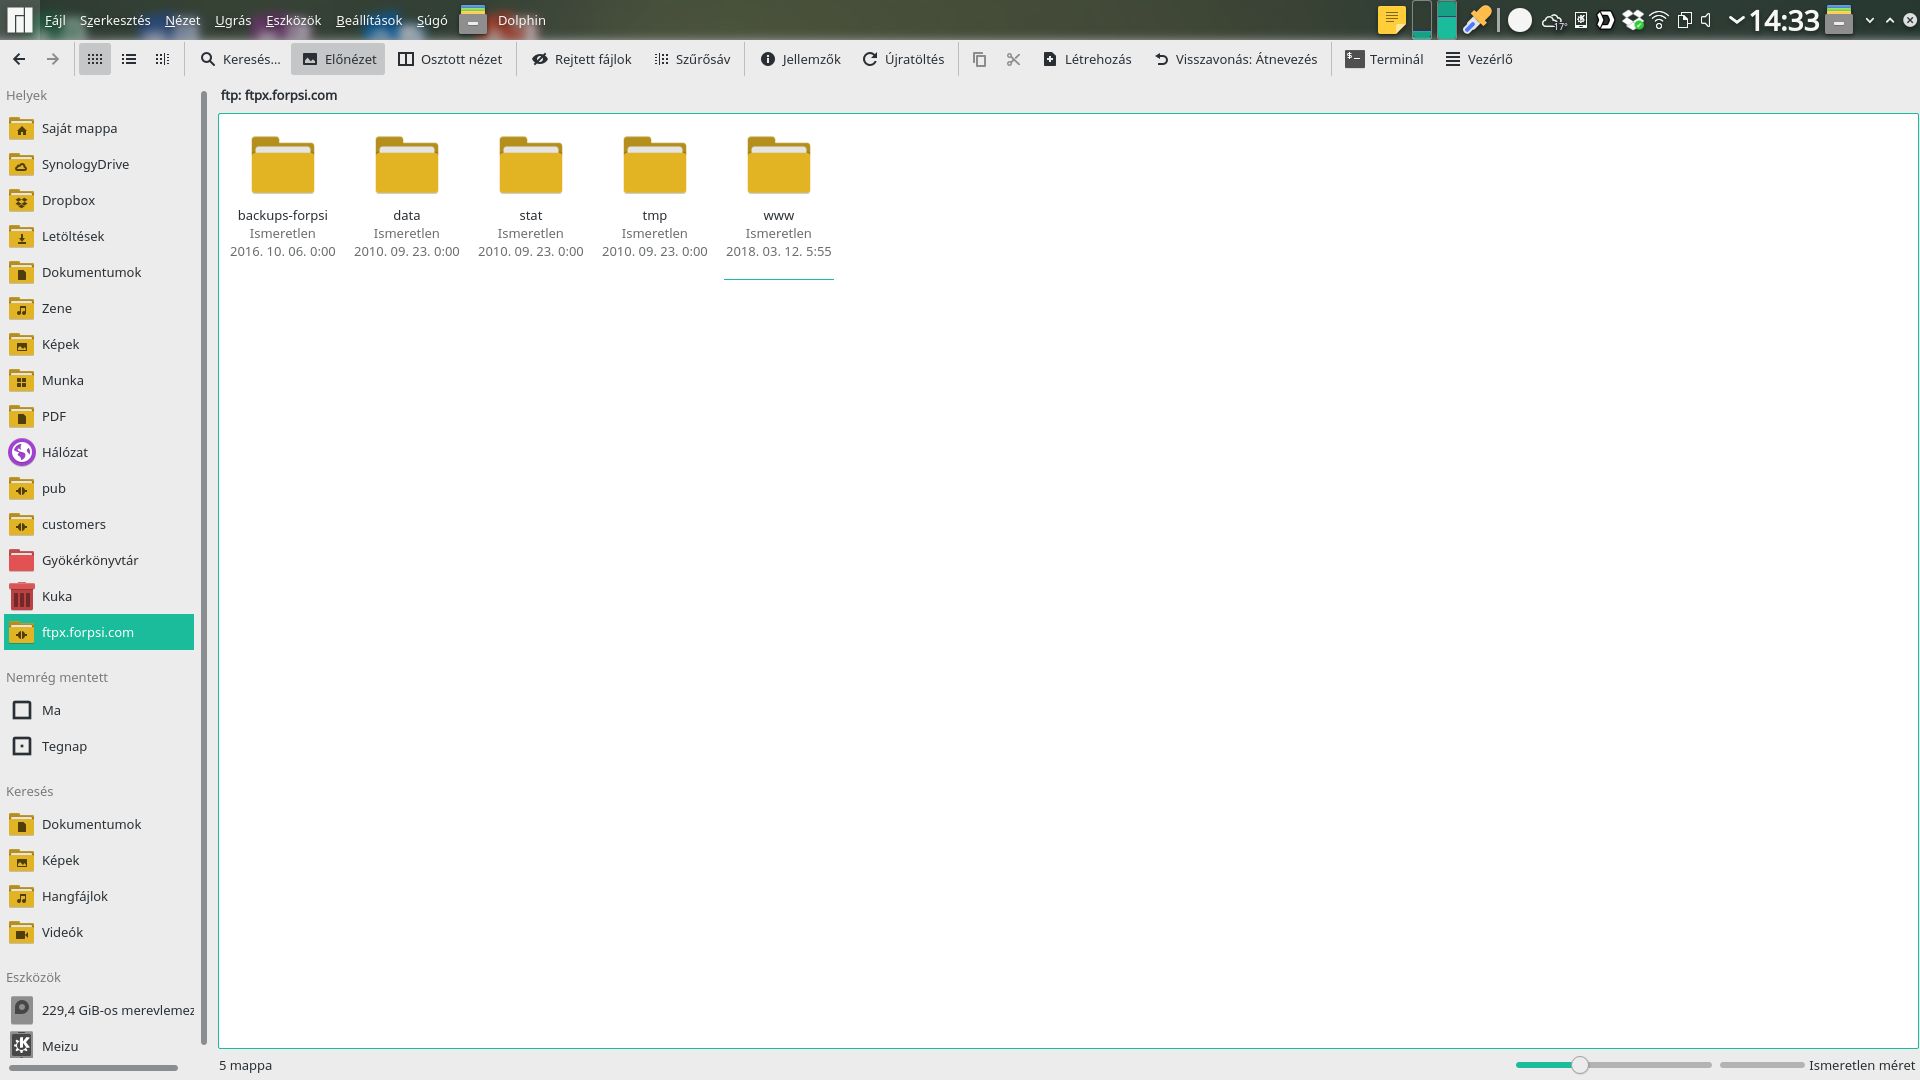Toggle Rejtett fájlok hidden files
The width and height of the screenshot is (1920, 1080).
point(581,59)
